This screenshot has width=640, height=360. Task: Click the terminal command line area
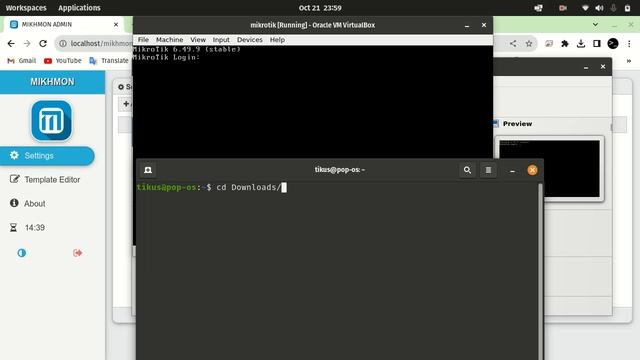337,187
